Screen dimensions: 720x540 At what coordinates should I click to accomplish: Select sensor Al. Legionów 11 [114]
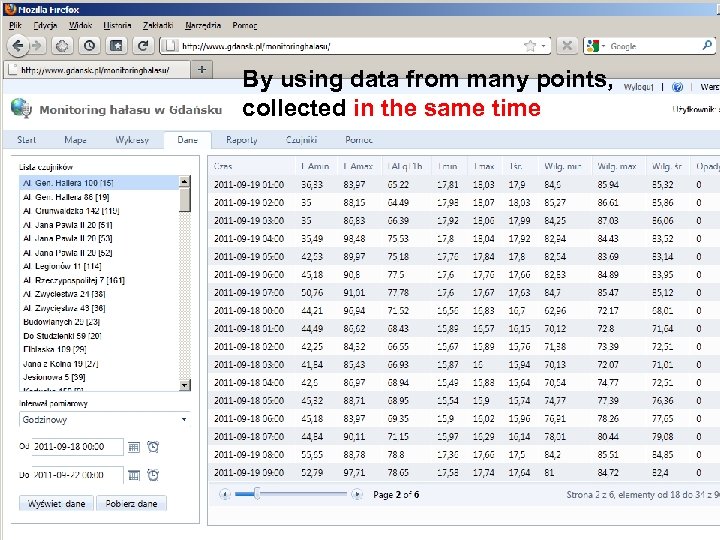99,266
